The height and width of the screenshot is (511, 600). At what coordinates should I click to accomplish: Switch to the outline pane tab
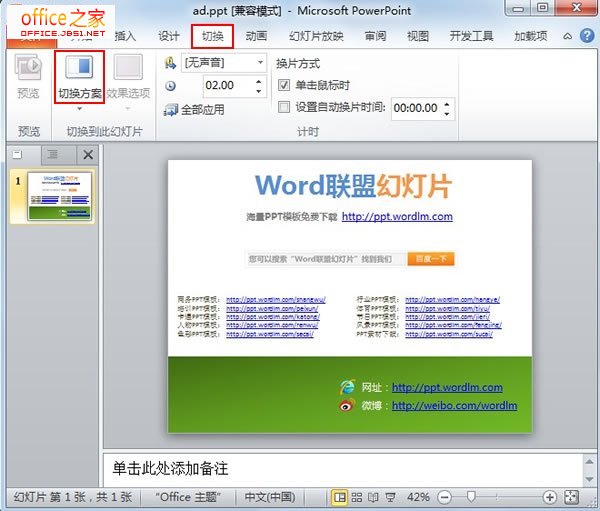pyautogui.click(x=52, y=155)
